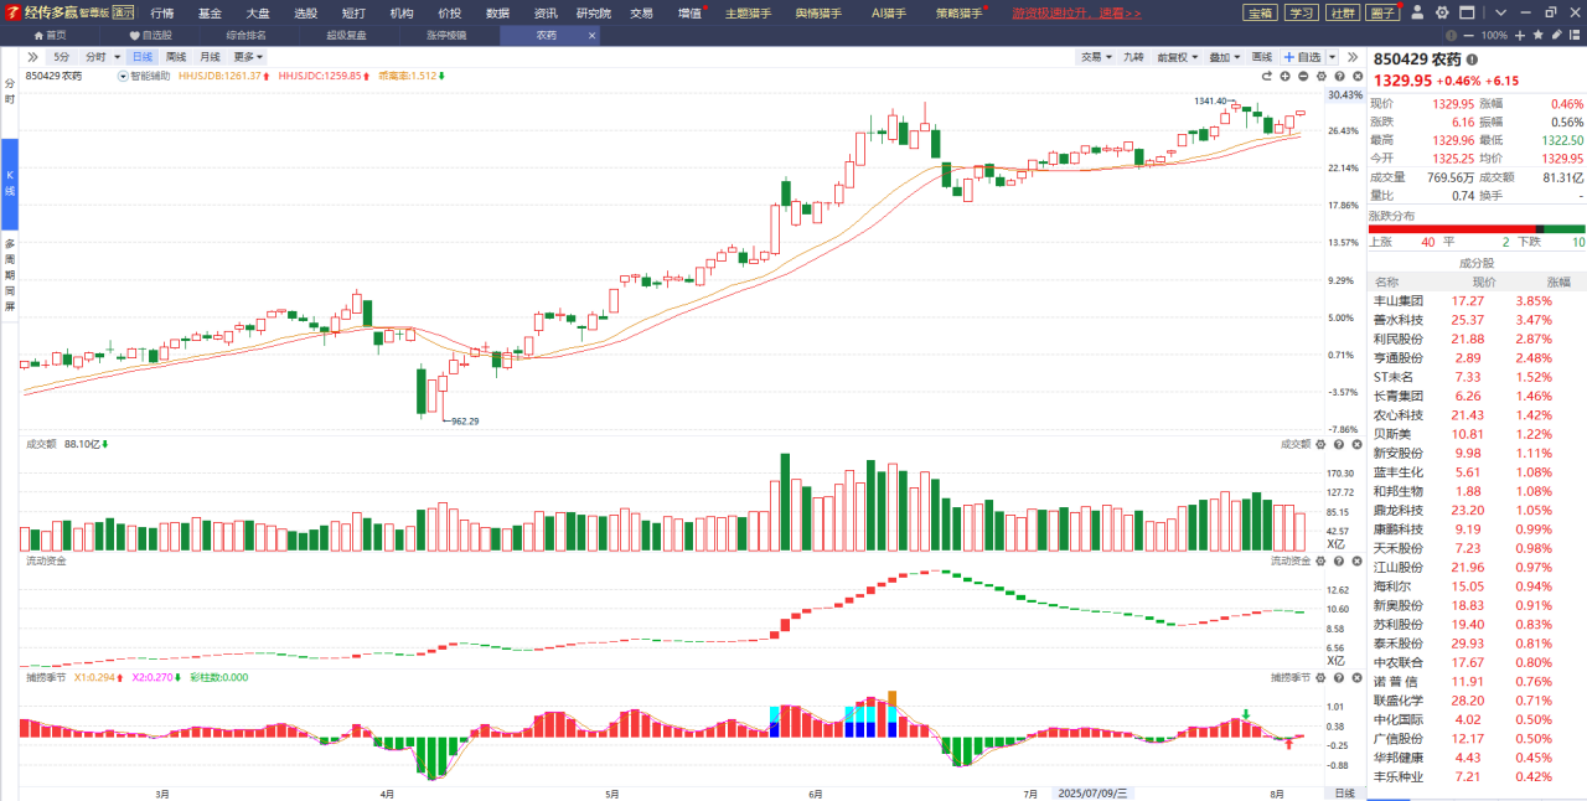
Task: Open 前复权 adjustment dropdown
Action: coord(1177,57)
